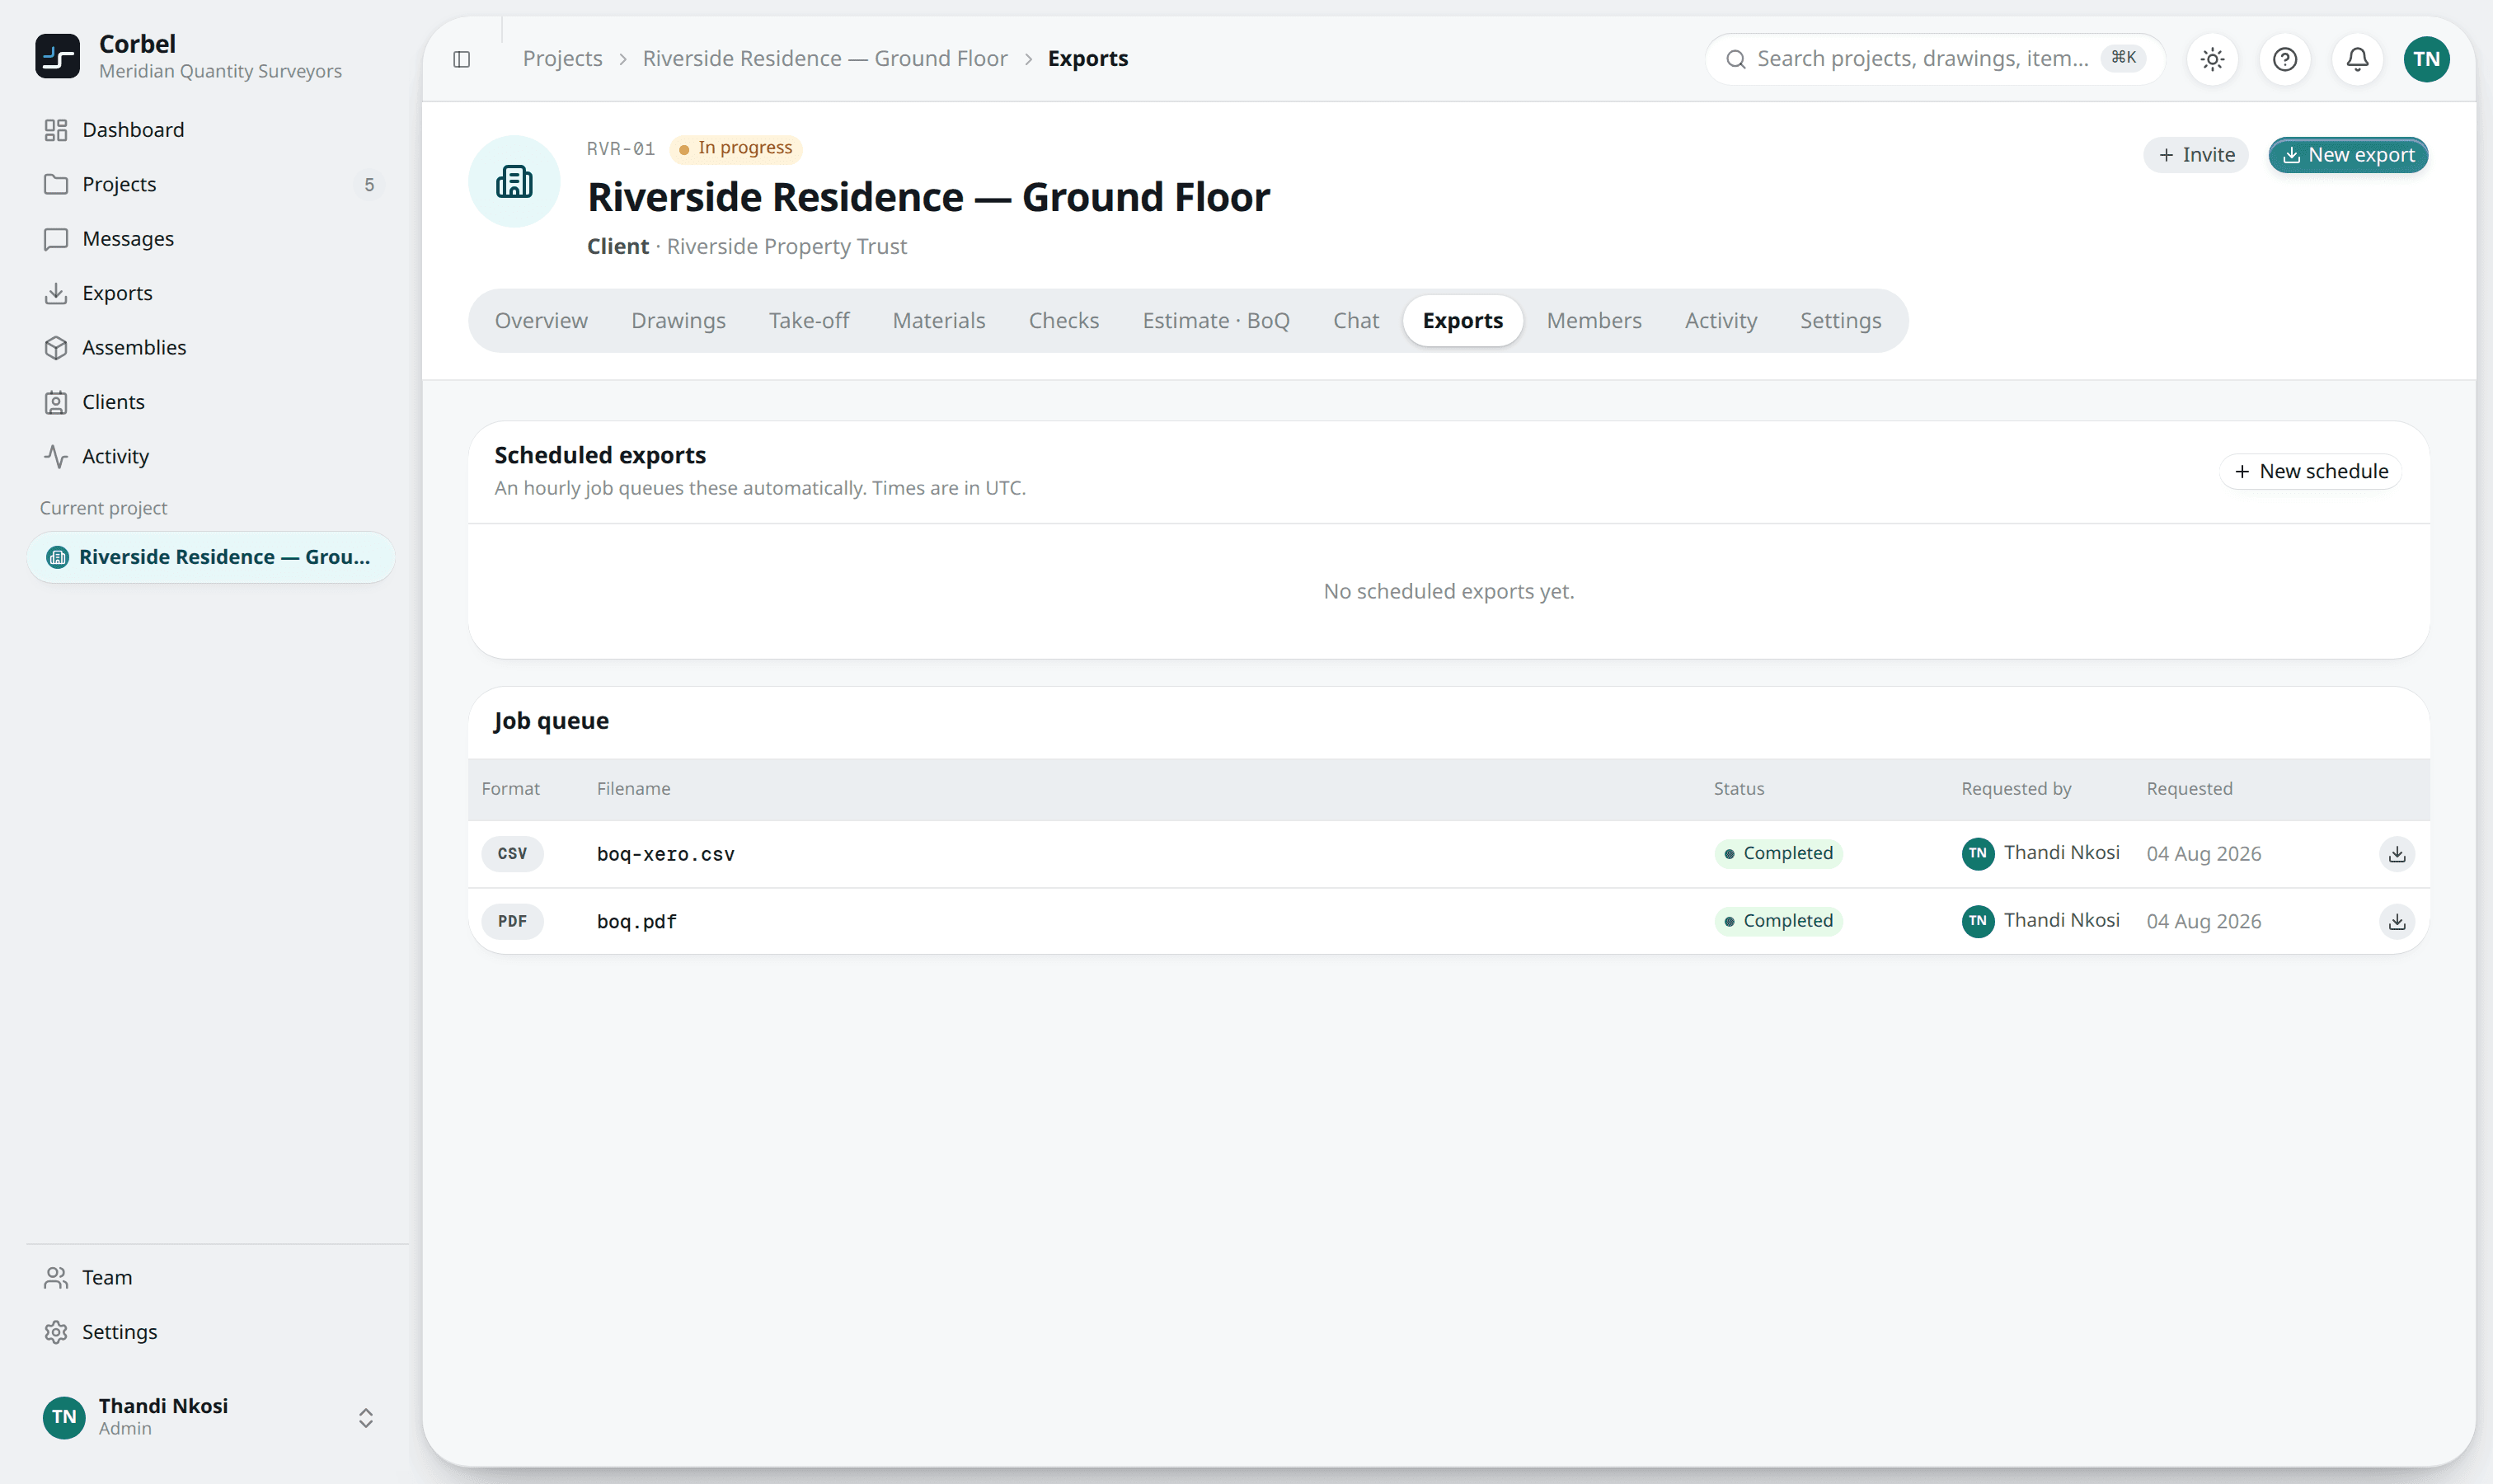This screenshot has height=1484, width=2493.
Task: Click Format column header
Action: point(510,789)
